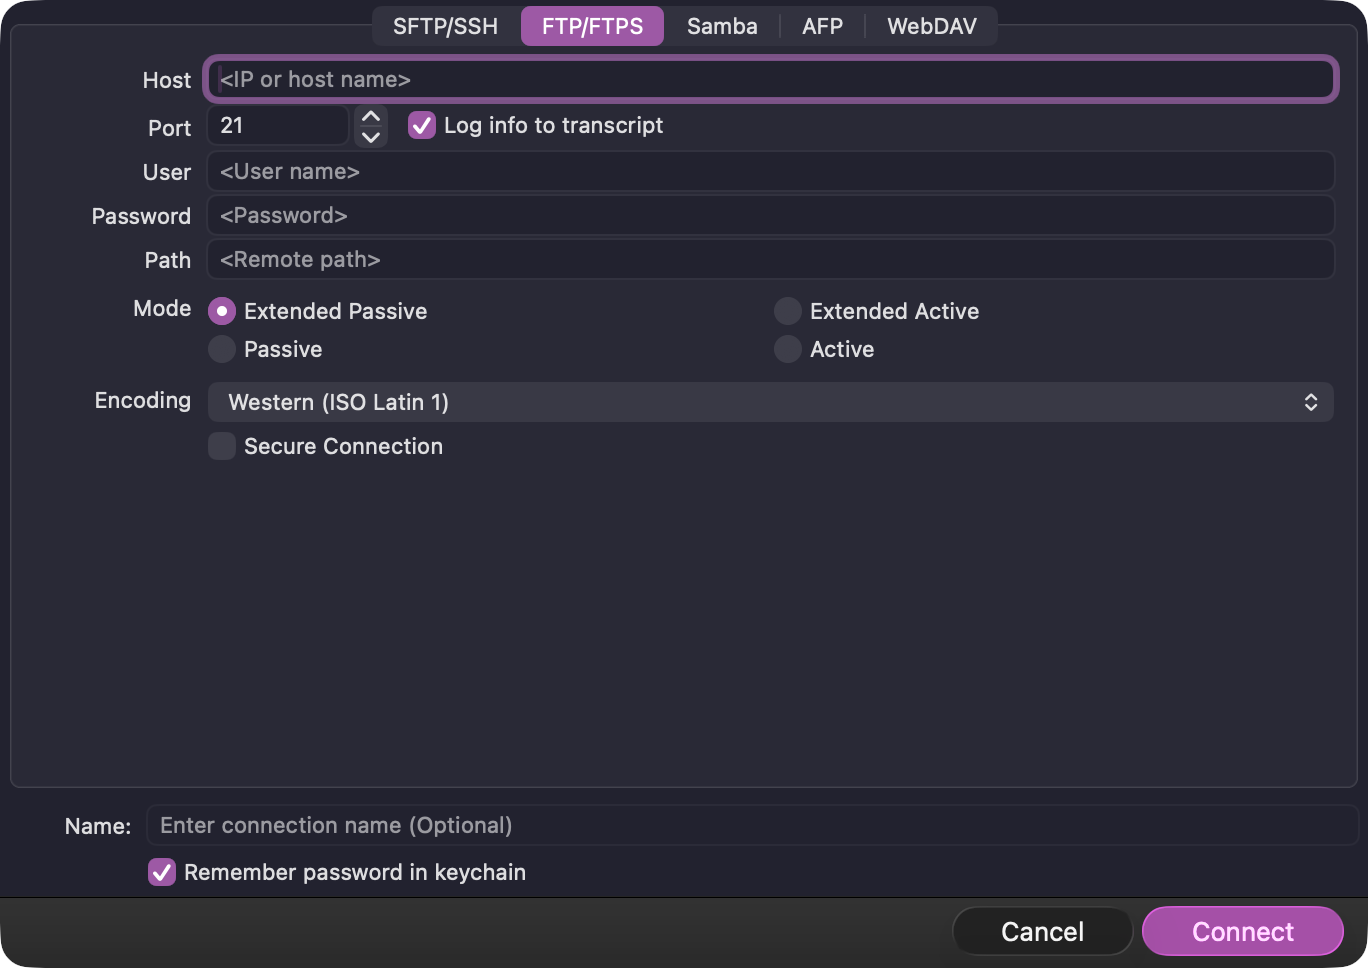Click the Host input field
The width and height of the screenshot is (1368, 968).
pyautogui.click(x=770, y=80)
